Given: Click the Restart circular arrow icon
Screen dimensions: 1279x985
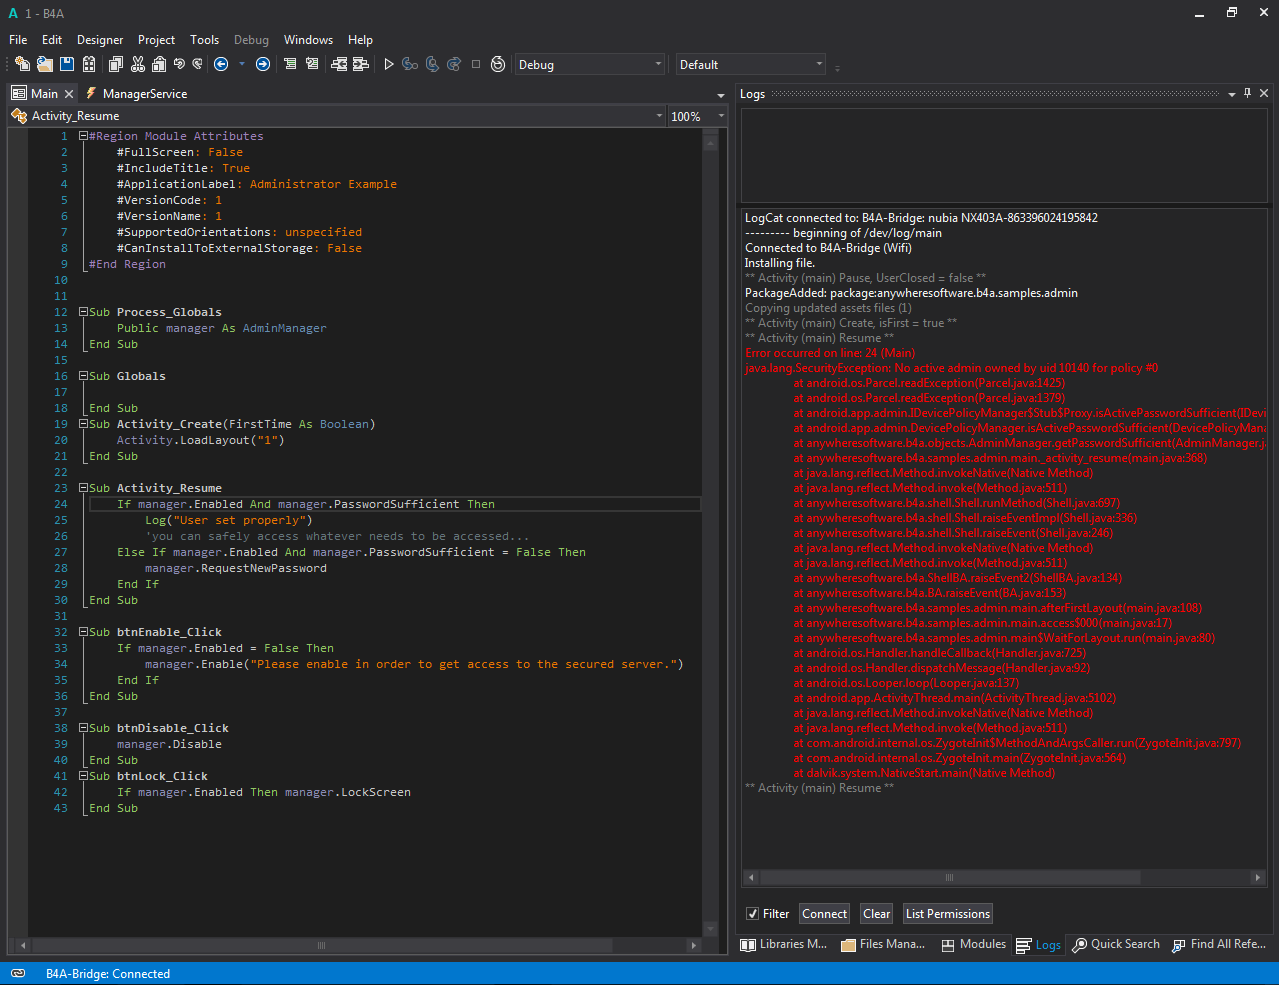Looking at the screenshot, I should point(498,64).
